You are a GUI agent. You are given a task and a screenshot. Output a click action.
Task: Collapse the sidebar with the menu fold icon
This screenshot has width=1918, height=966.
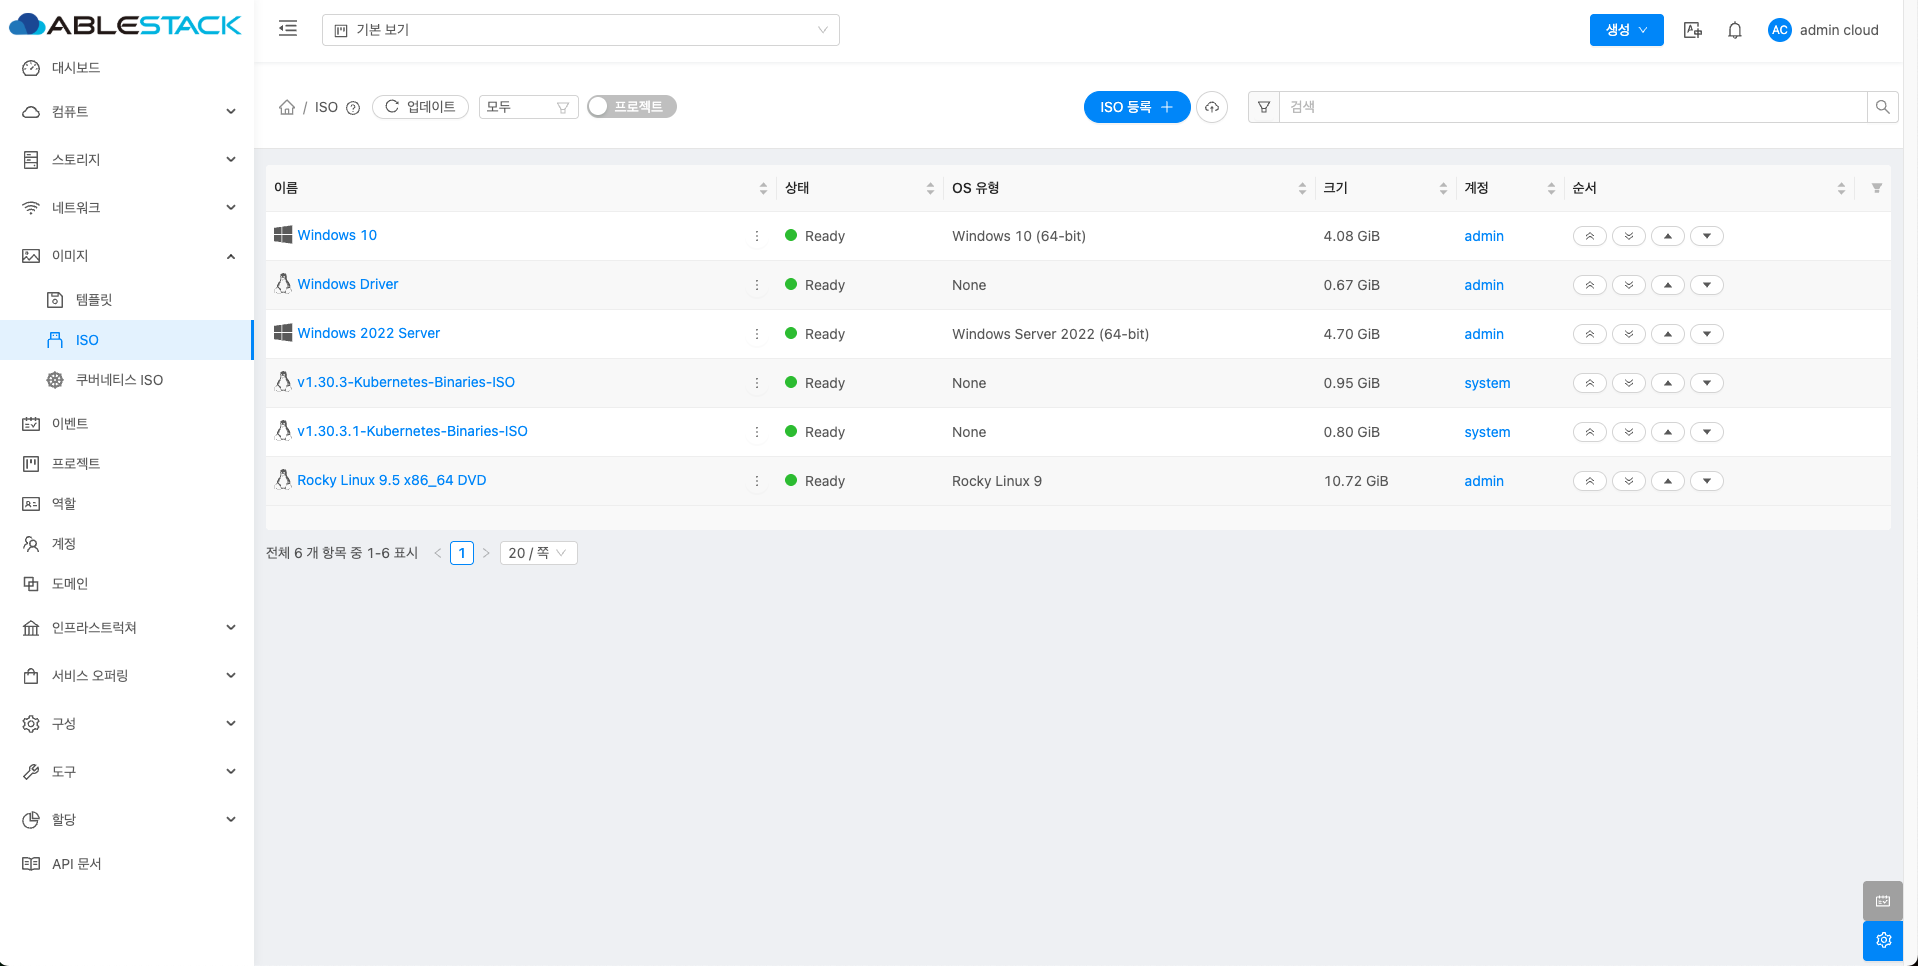(288, 29)
